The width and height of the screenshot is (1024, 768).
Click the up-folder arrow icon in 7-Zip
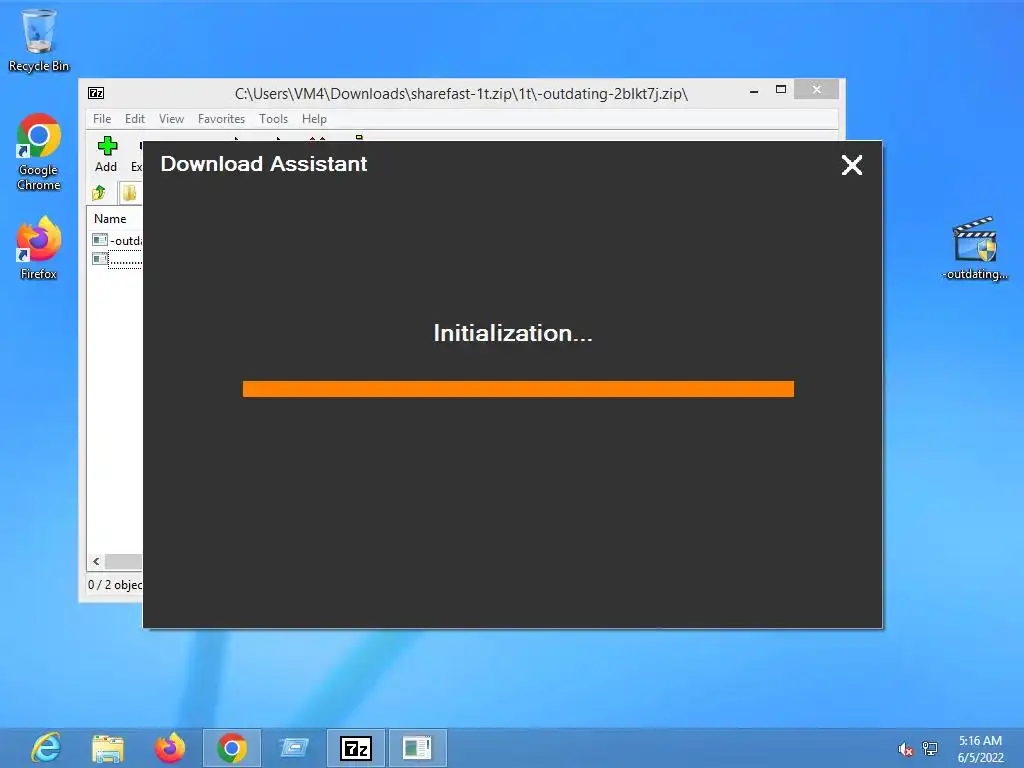point(99,193)
